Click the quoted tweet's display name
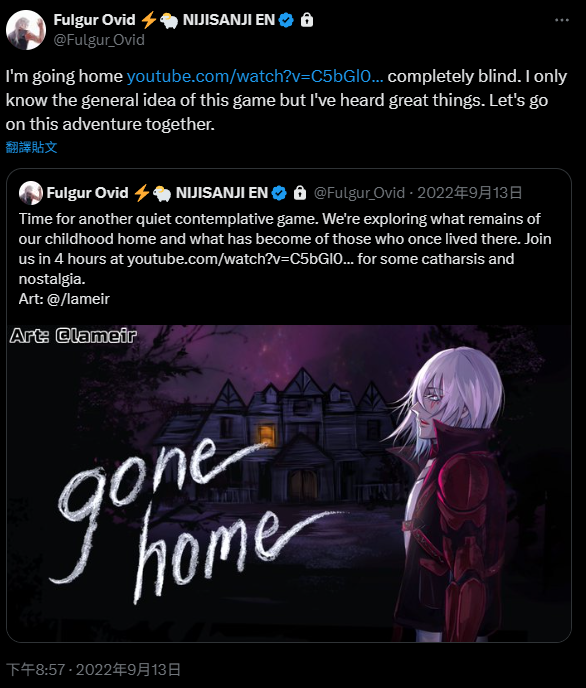Viewport: 586px width, 688px height. click(x=87, y=193)
